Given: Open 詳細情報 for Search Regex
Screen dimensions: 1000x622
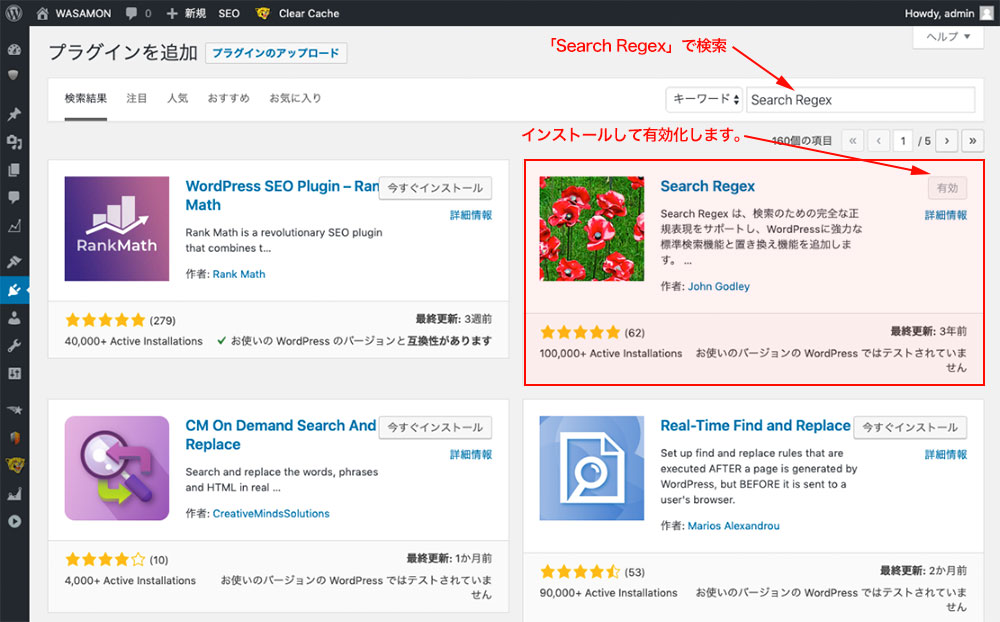Looking at the screenshot, I should (946, 216).
